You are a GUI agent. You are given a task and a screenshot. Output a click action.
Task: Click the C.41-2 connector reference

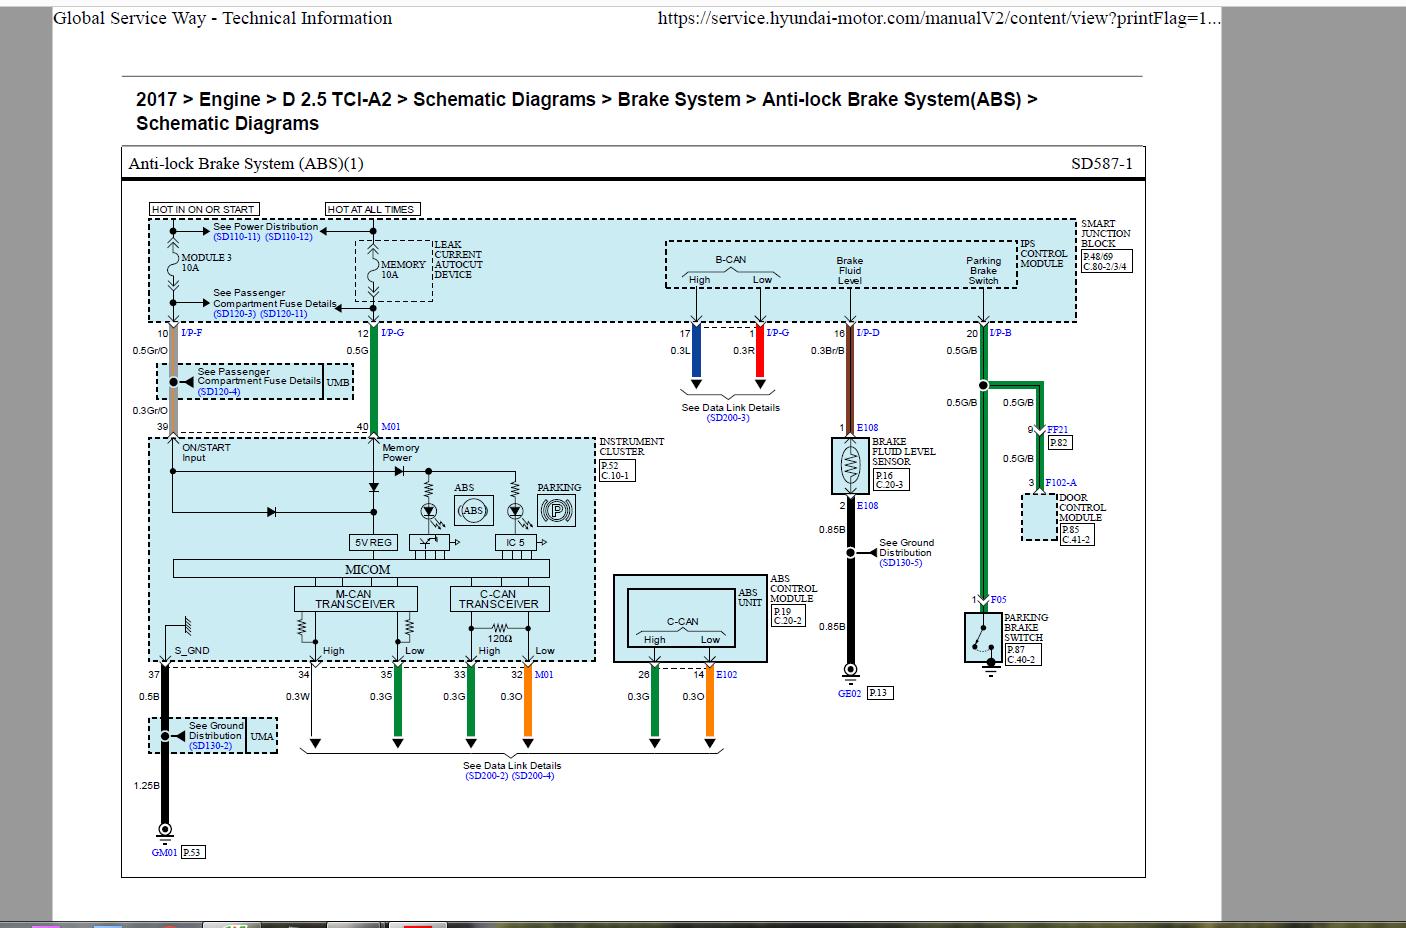tap(1076, 540)
